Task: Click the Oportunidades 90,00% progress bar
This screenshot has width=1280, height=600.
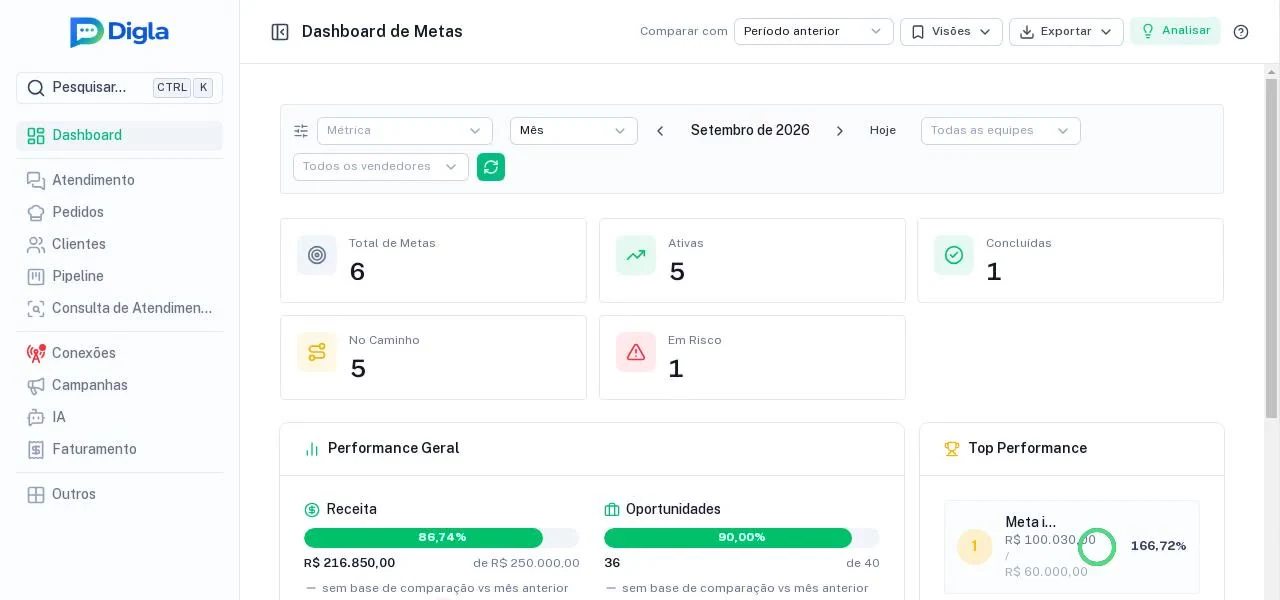Action: click(x=742, y=538)
